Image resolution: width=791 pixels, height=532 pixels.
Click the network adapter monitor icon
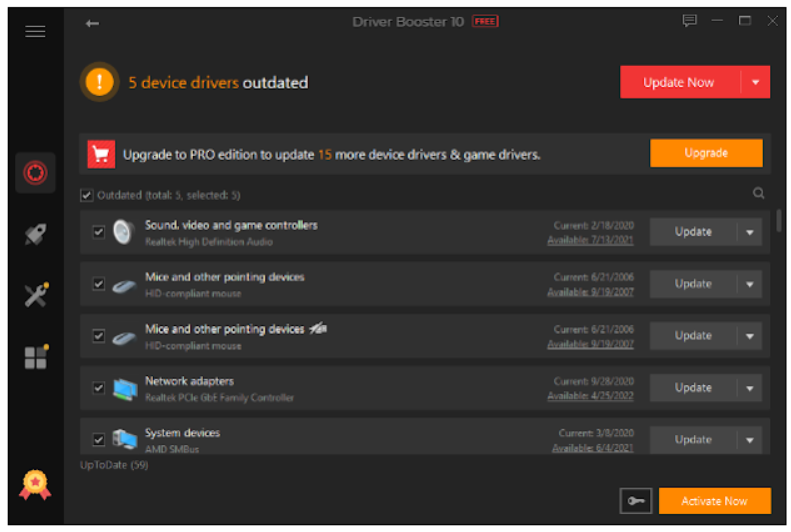click(125, 389)
